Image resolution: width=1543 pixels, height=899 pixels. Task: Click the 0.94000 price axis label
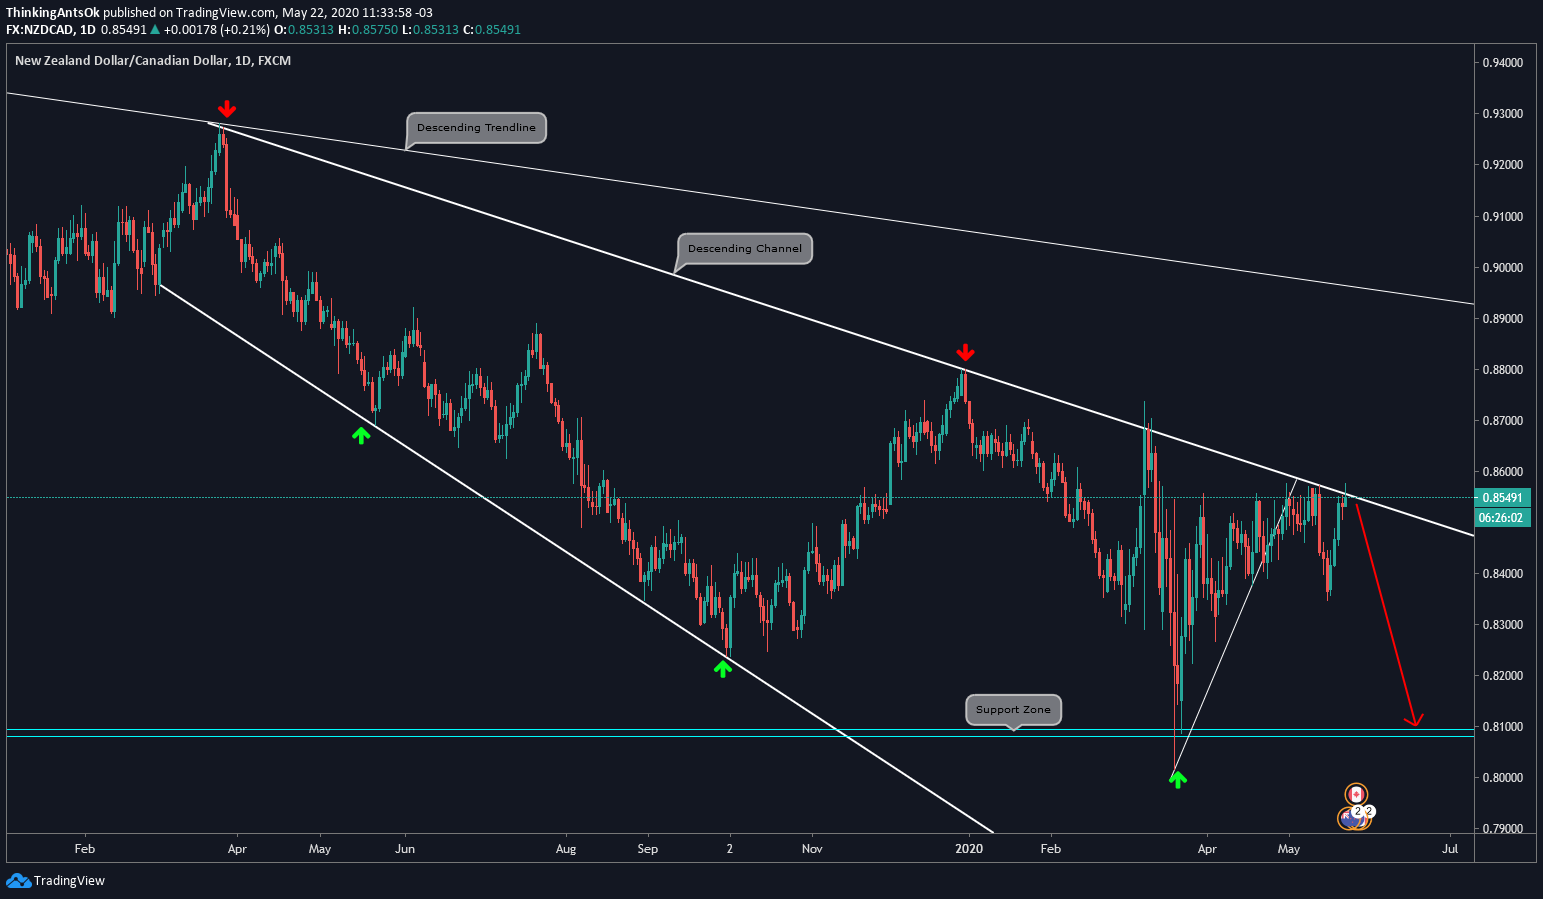[1502, 63]
